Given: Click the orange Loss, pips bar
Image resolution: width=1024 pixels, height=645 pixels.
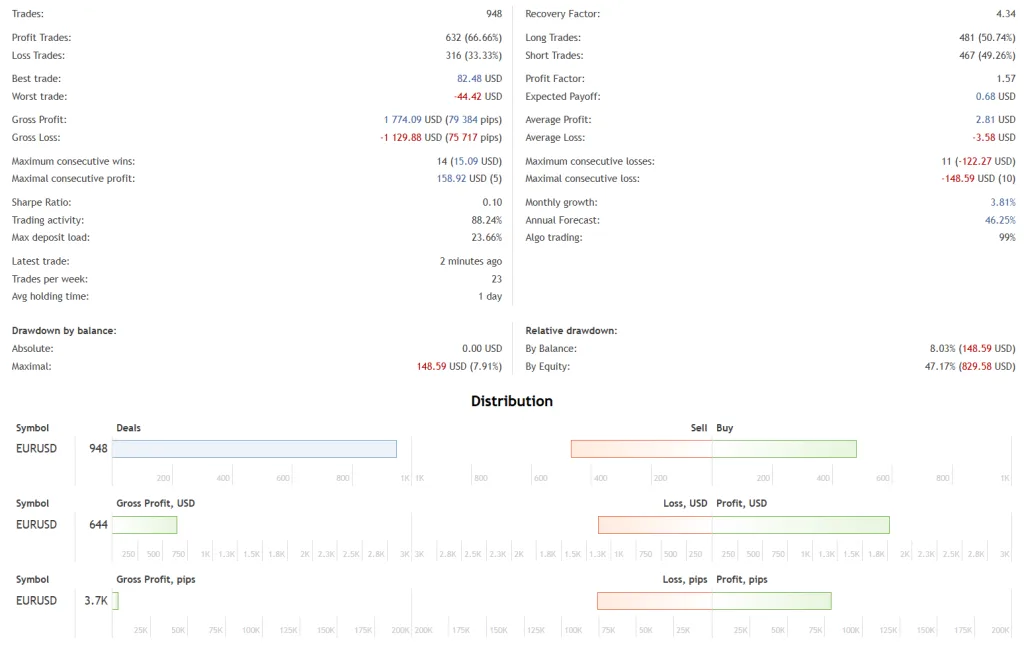Looking at the screenshot, I should pyautogui.click(x=654, y=601).
